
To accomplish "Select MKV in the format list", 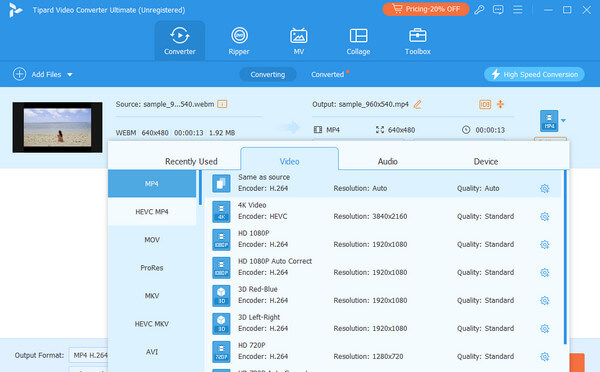I will point(152,295).
